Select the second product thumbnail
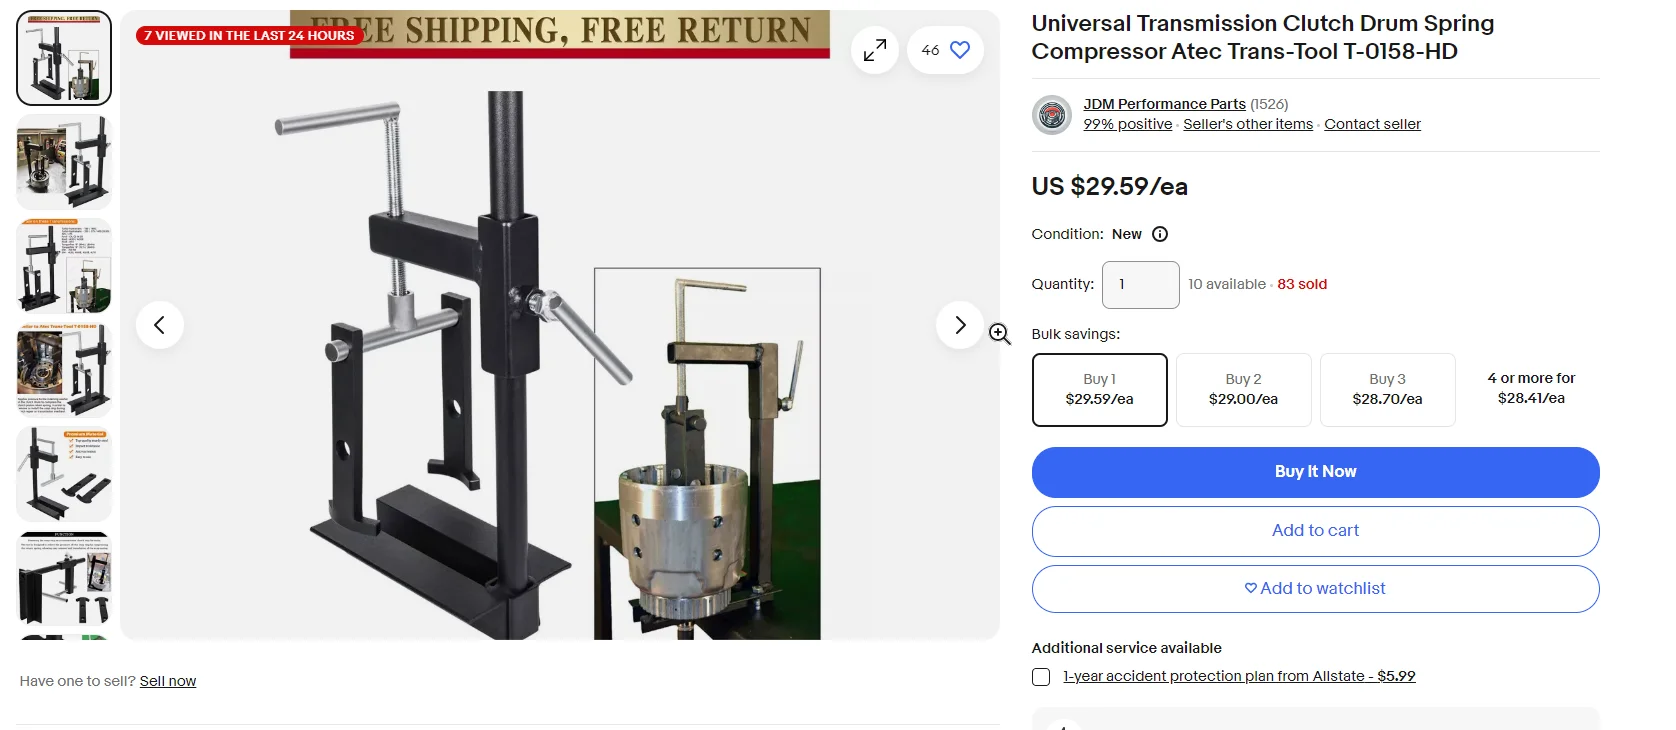This screenshot has height=730, width=1676. (x=64, y=162)
